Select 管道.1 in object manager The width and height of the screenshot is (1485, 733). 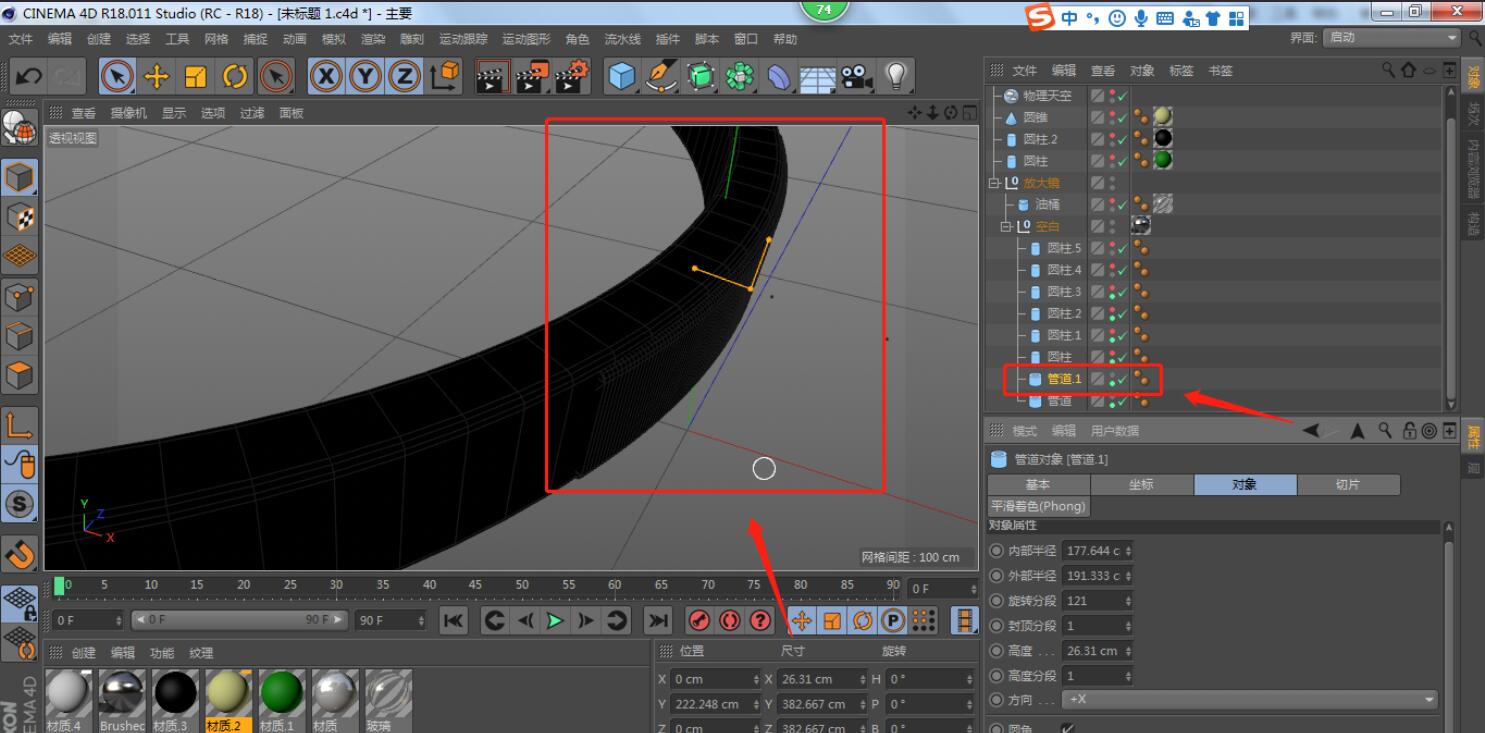point(1064,379)
